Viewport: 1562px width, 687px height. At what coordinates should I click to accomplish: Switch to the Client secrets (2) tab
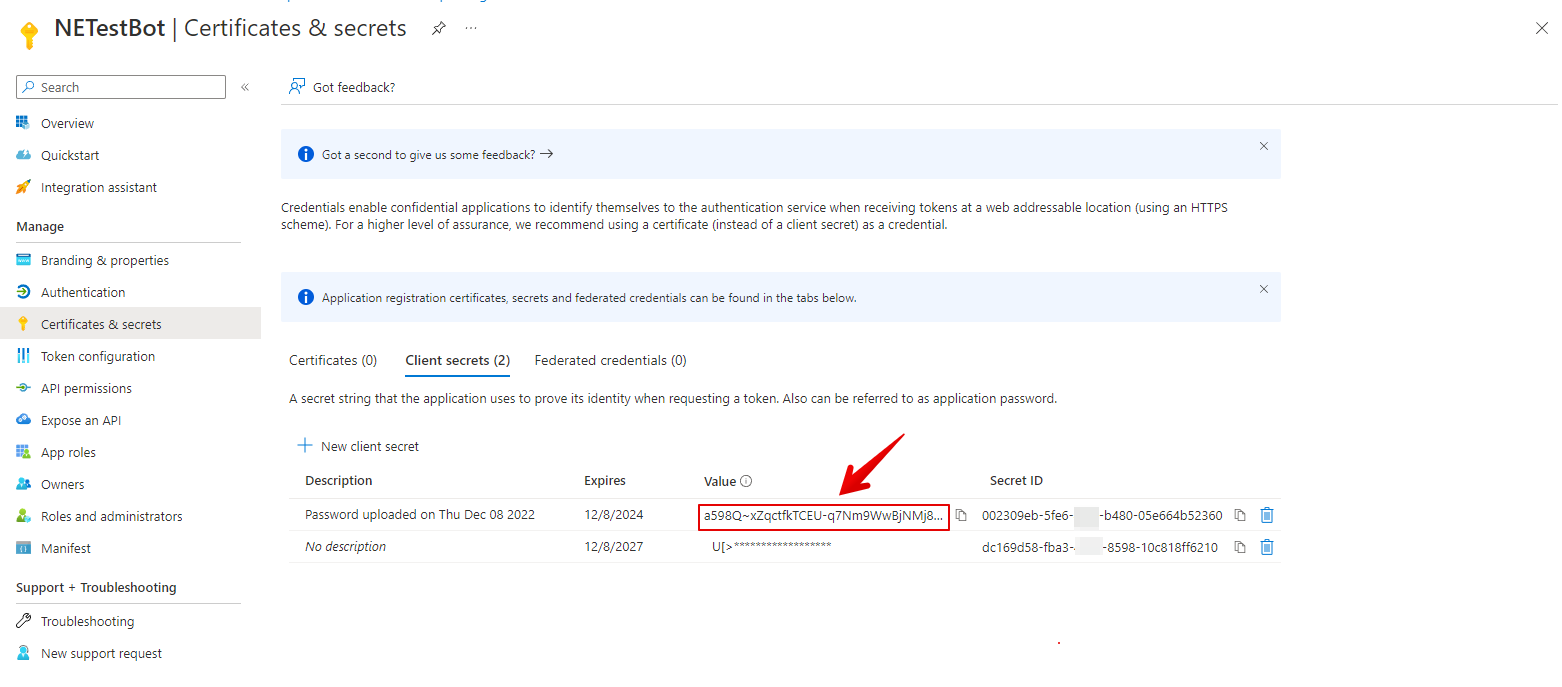tap(458, 360)
